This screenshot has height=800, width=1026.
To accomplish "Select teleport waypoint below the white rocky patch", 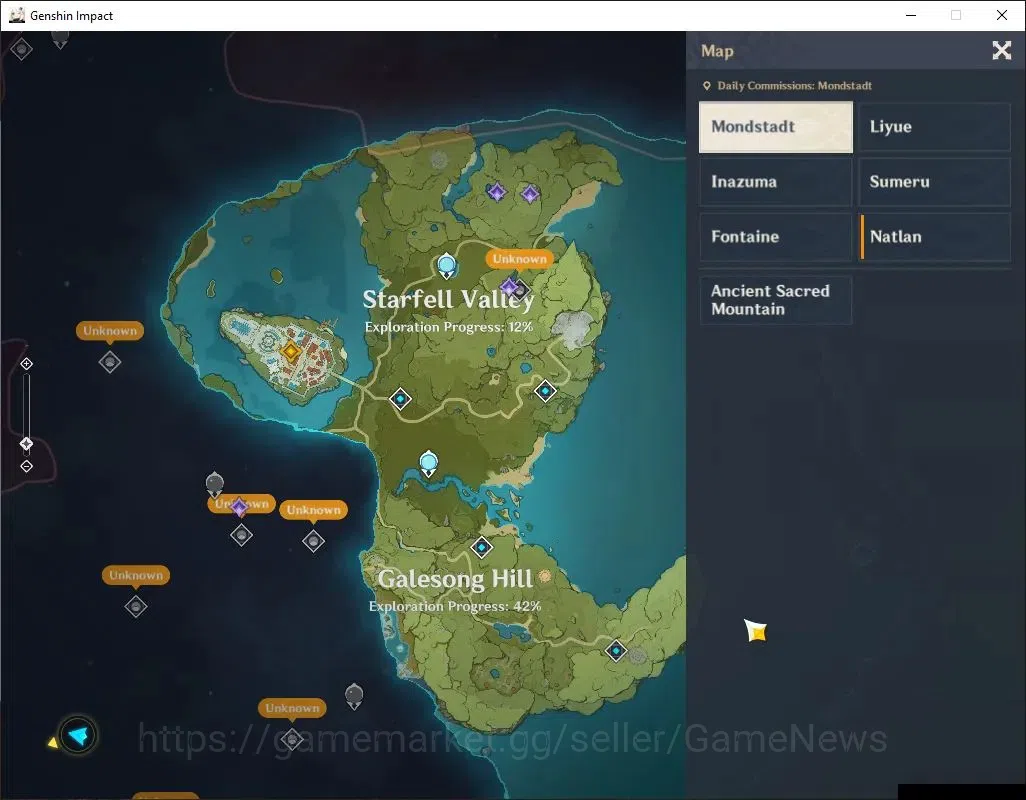I will pyautogui.click(x=545, y=391).
